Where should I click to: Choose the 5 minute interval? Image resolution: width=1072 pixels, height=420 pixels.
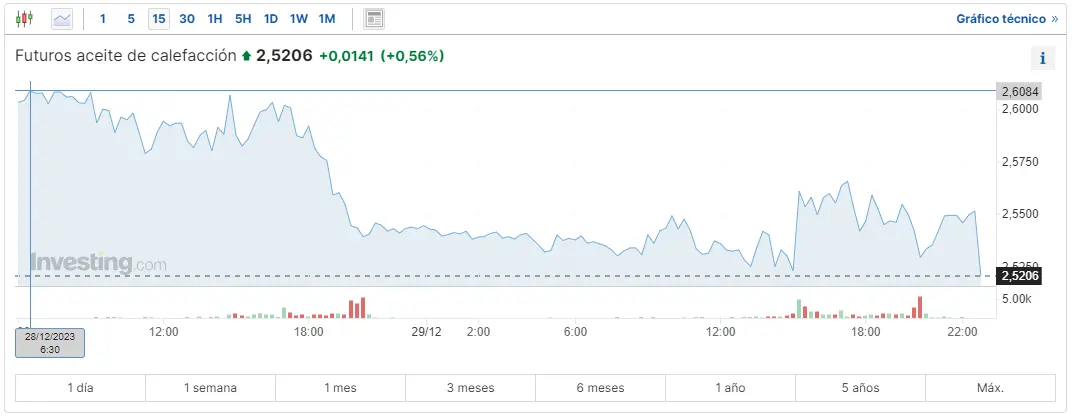[131, 19]
